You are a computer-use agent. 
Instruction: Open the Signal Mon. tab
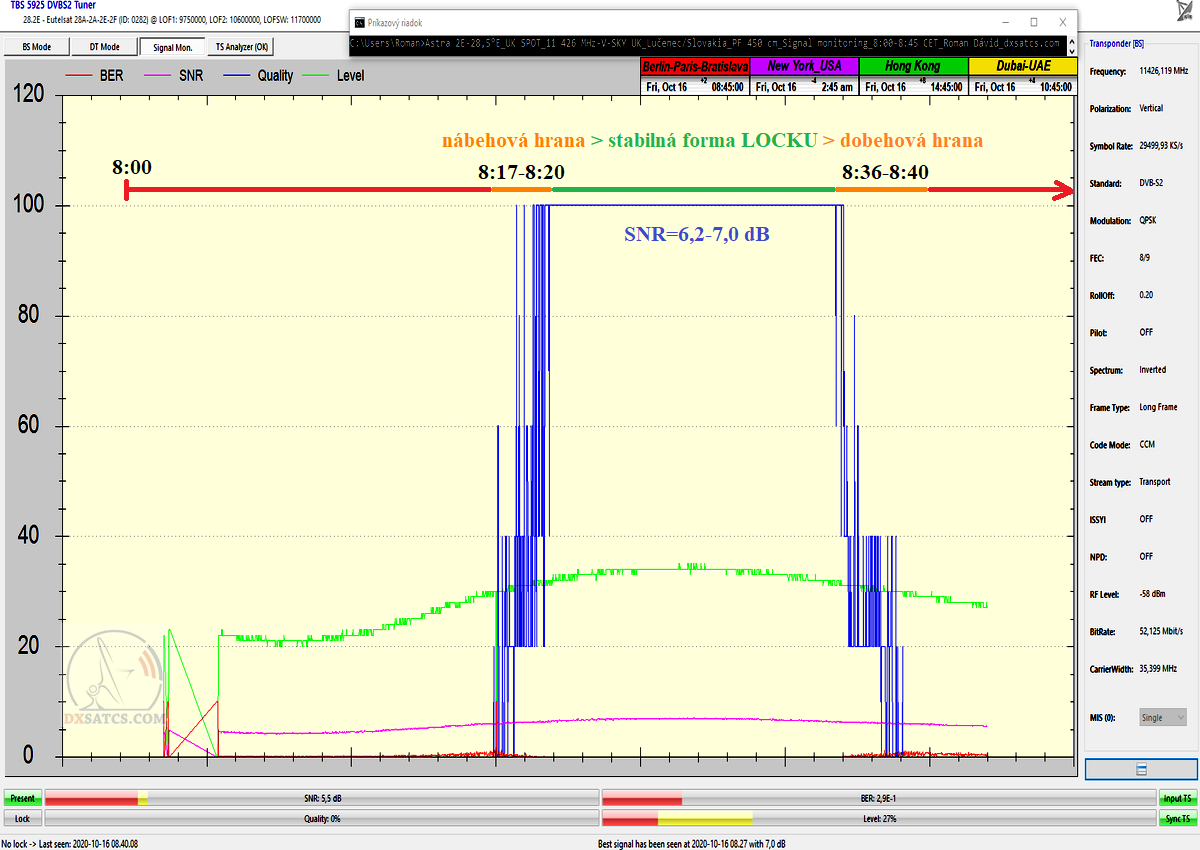click(x=172, y=47)
